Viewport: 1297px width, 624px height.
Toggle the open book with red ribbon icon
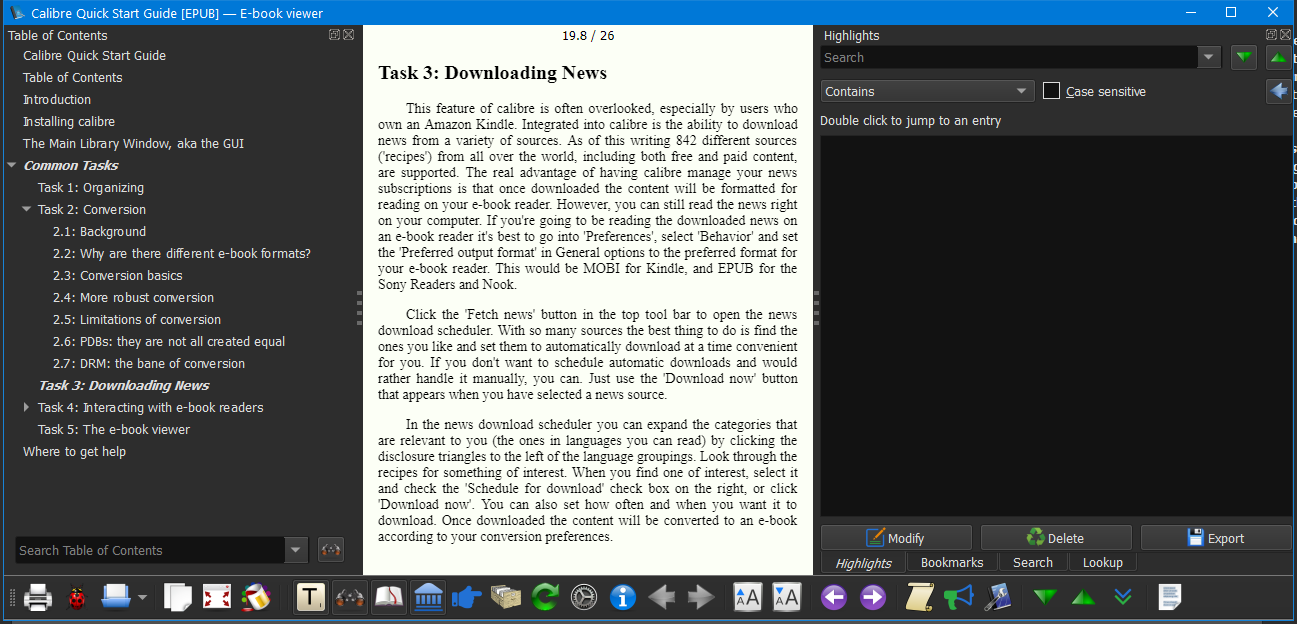(x=389, y=598)
